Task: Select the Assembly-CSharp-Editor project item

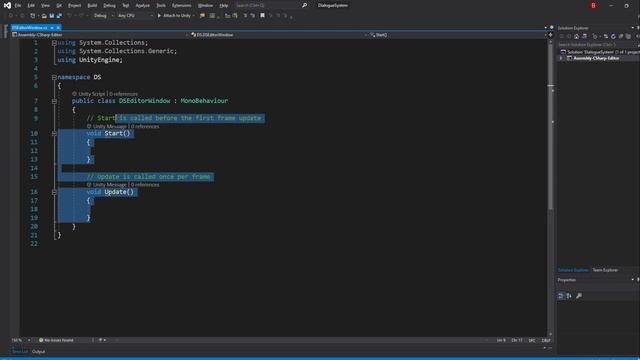Action: (596, 58)
